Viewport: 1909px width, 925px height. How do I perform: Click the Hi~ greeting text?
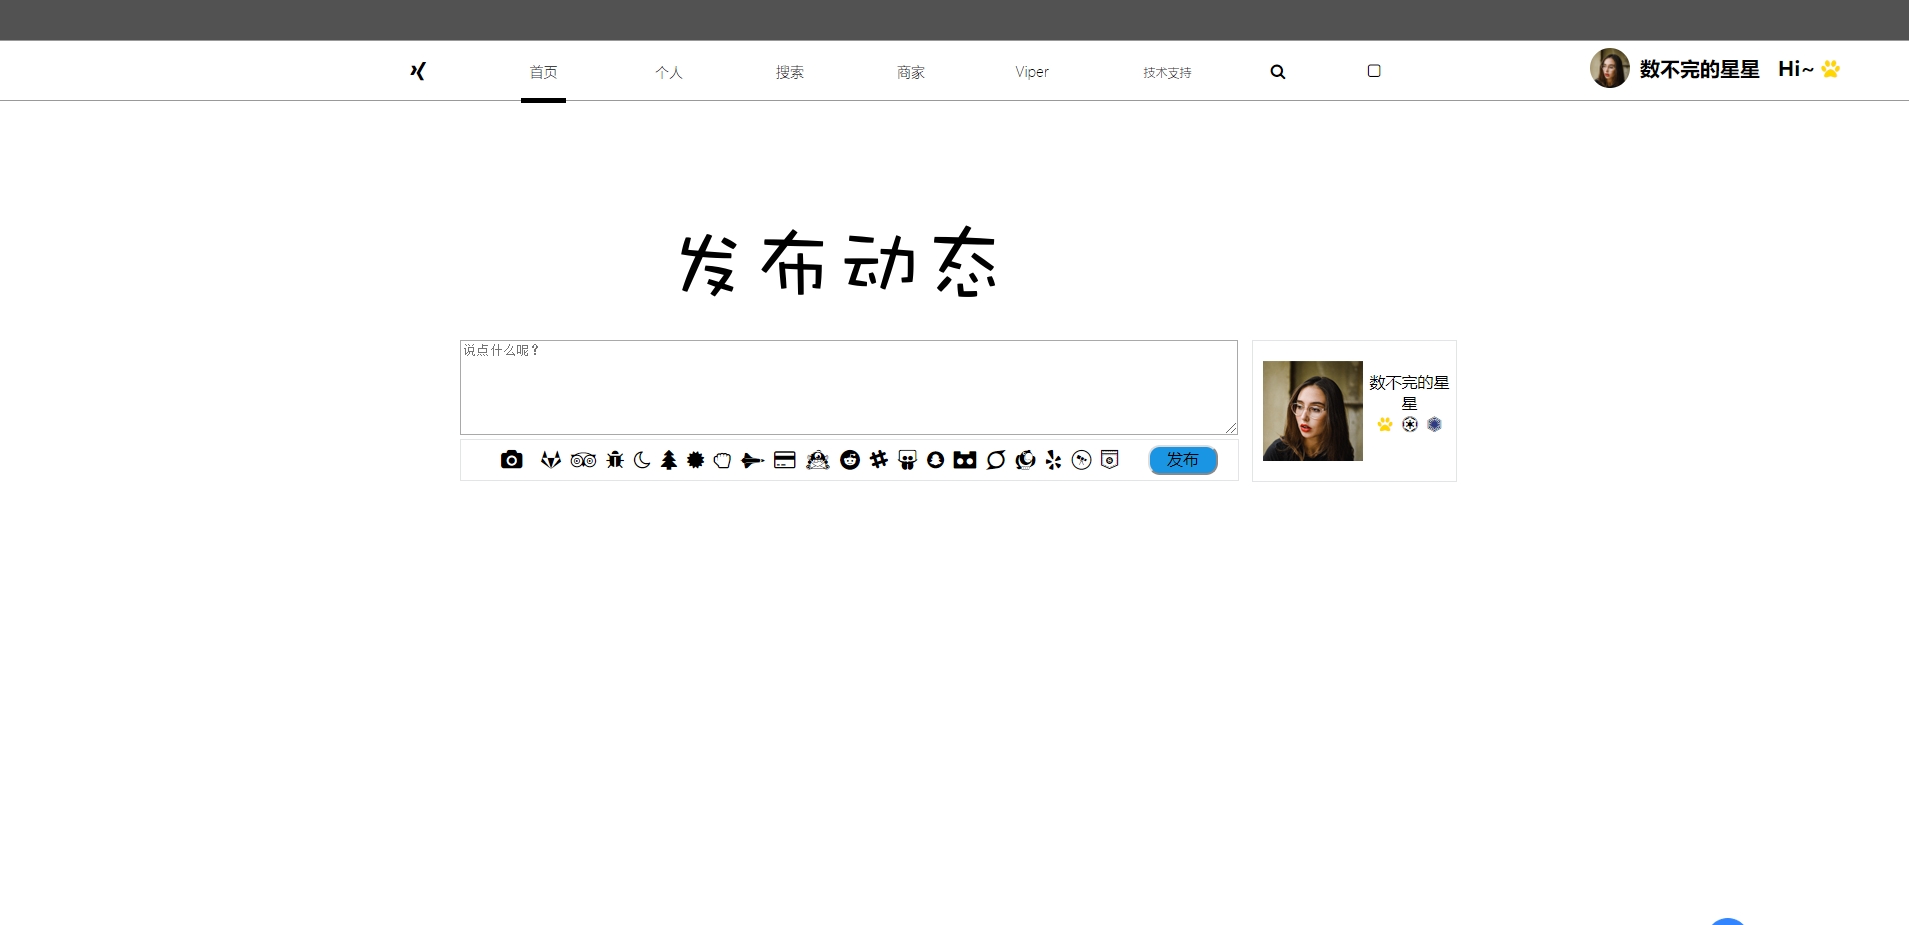point(1796,69)
